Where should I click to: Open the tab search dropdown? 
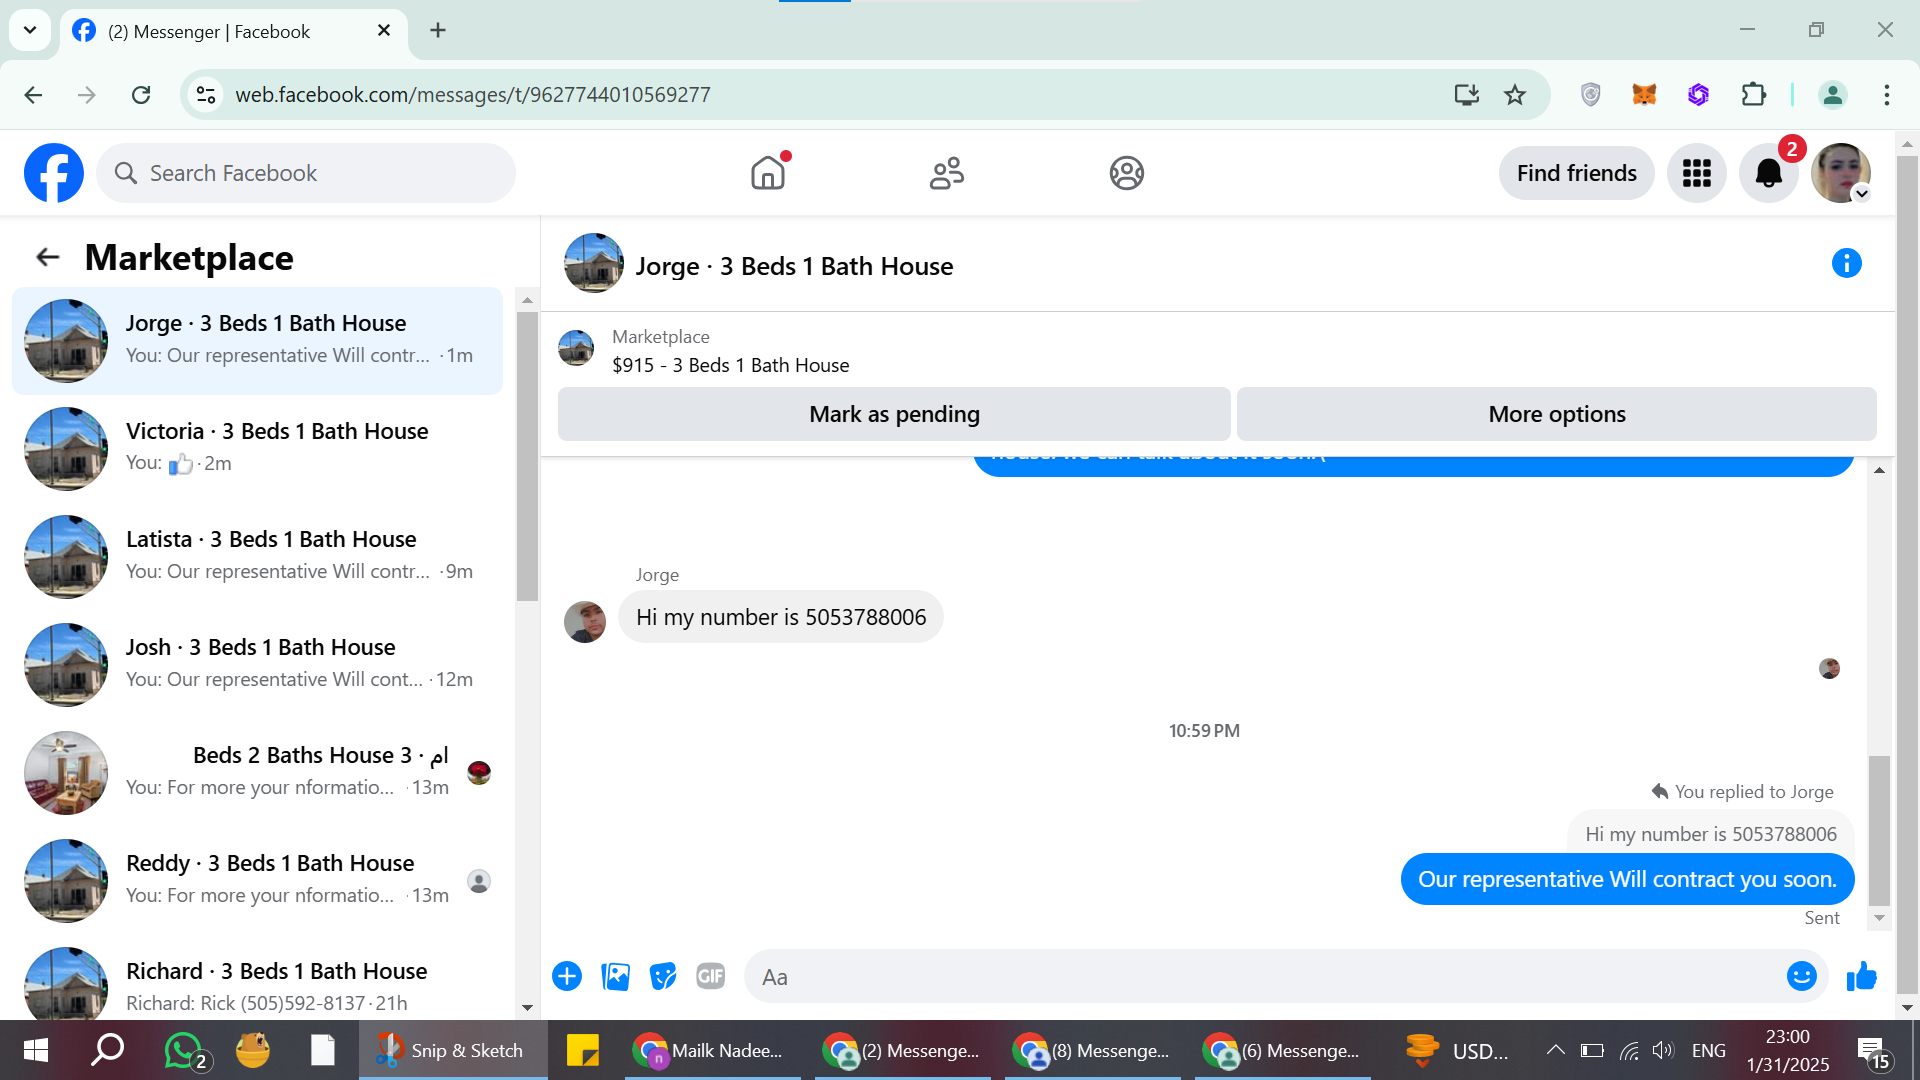[30, 30]
